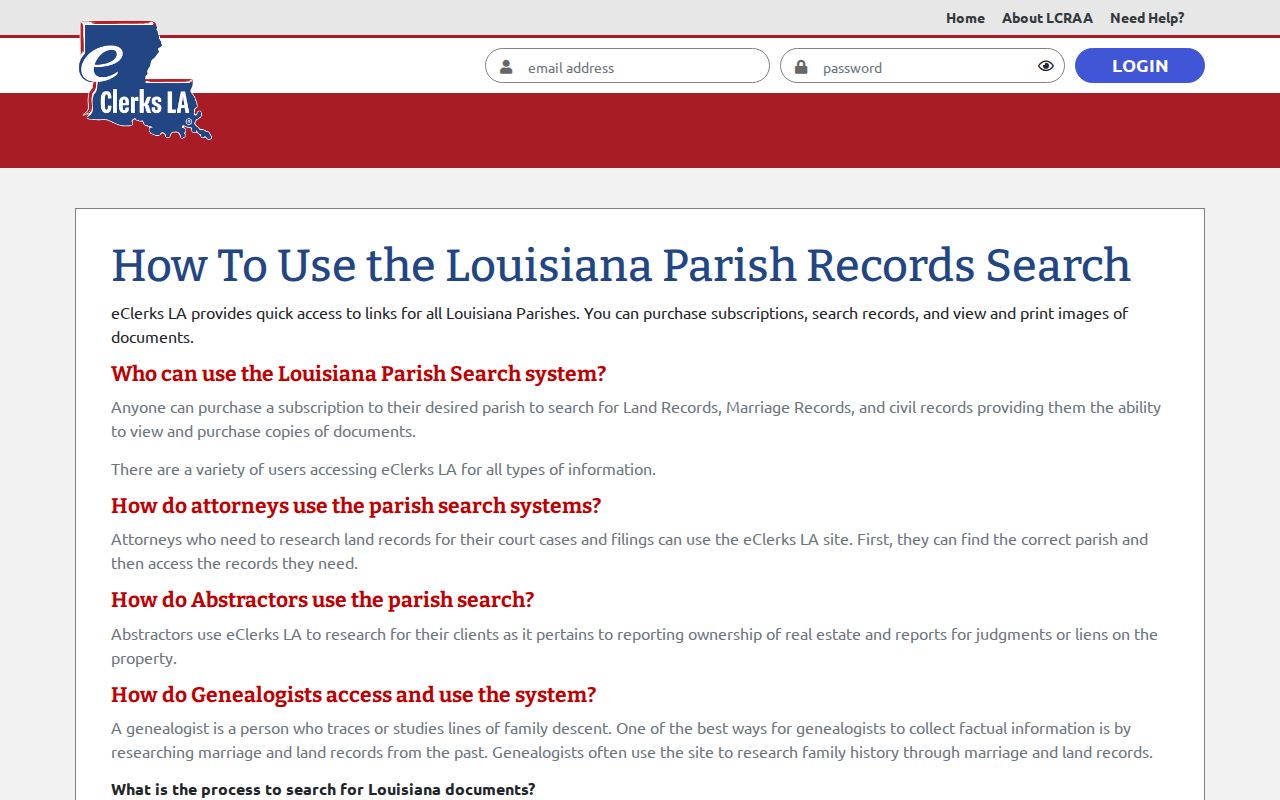Viewport: 1280px width, 800px height.
Task: Click heading "How do attorneys use the parish search systems?"
Action: (x=356, y=506)
